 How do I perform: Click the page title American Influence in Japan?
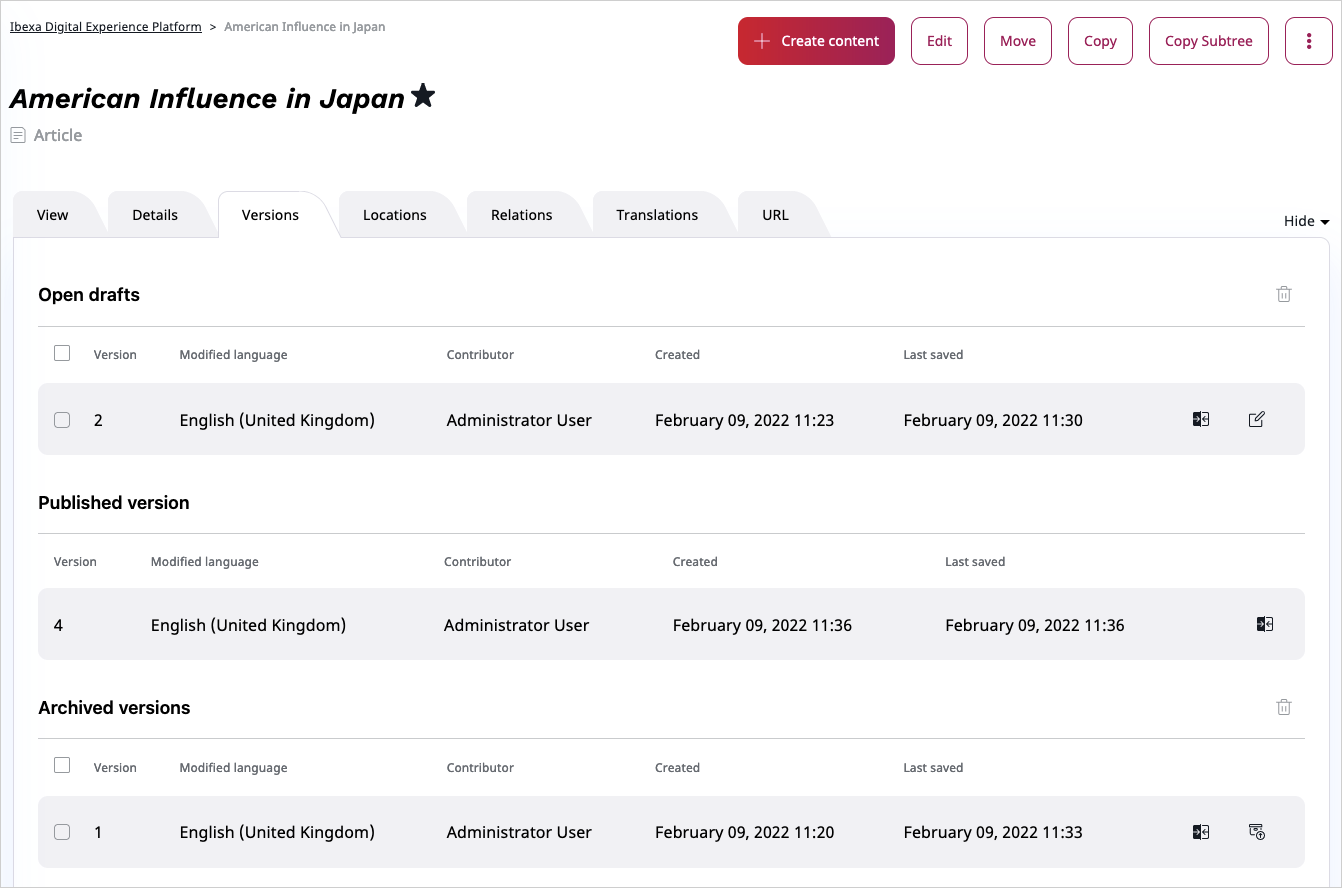tap(207, 99)
